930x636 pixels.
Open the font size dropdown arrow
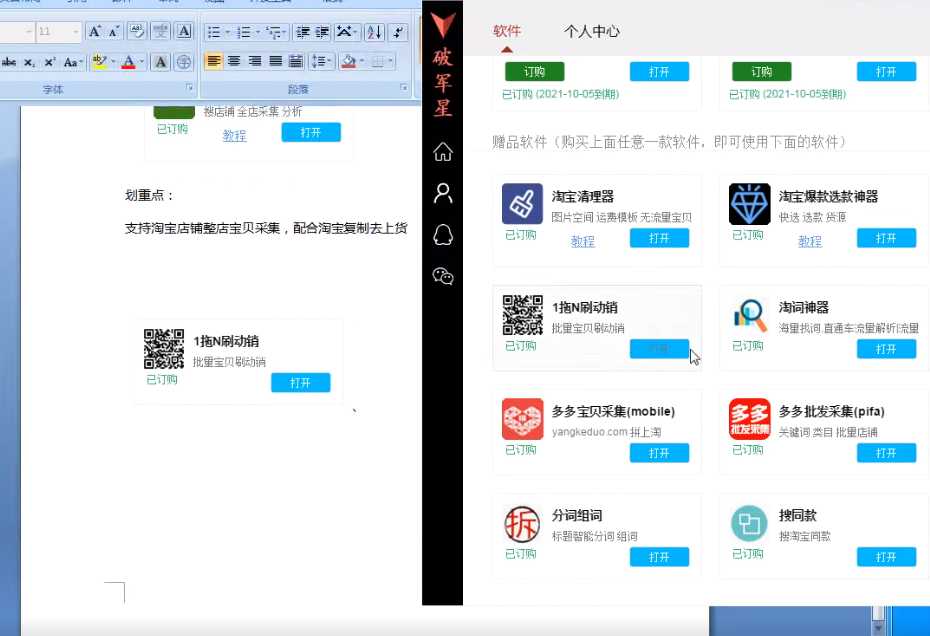75,32
